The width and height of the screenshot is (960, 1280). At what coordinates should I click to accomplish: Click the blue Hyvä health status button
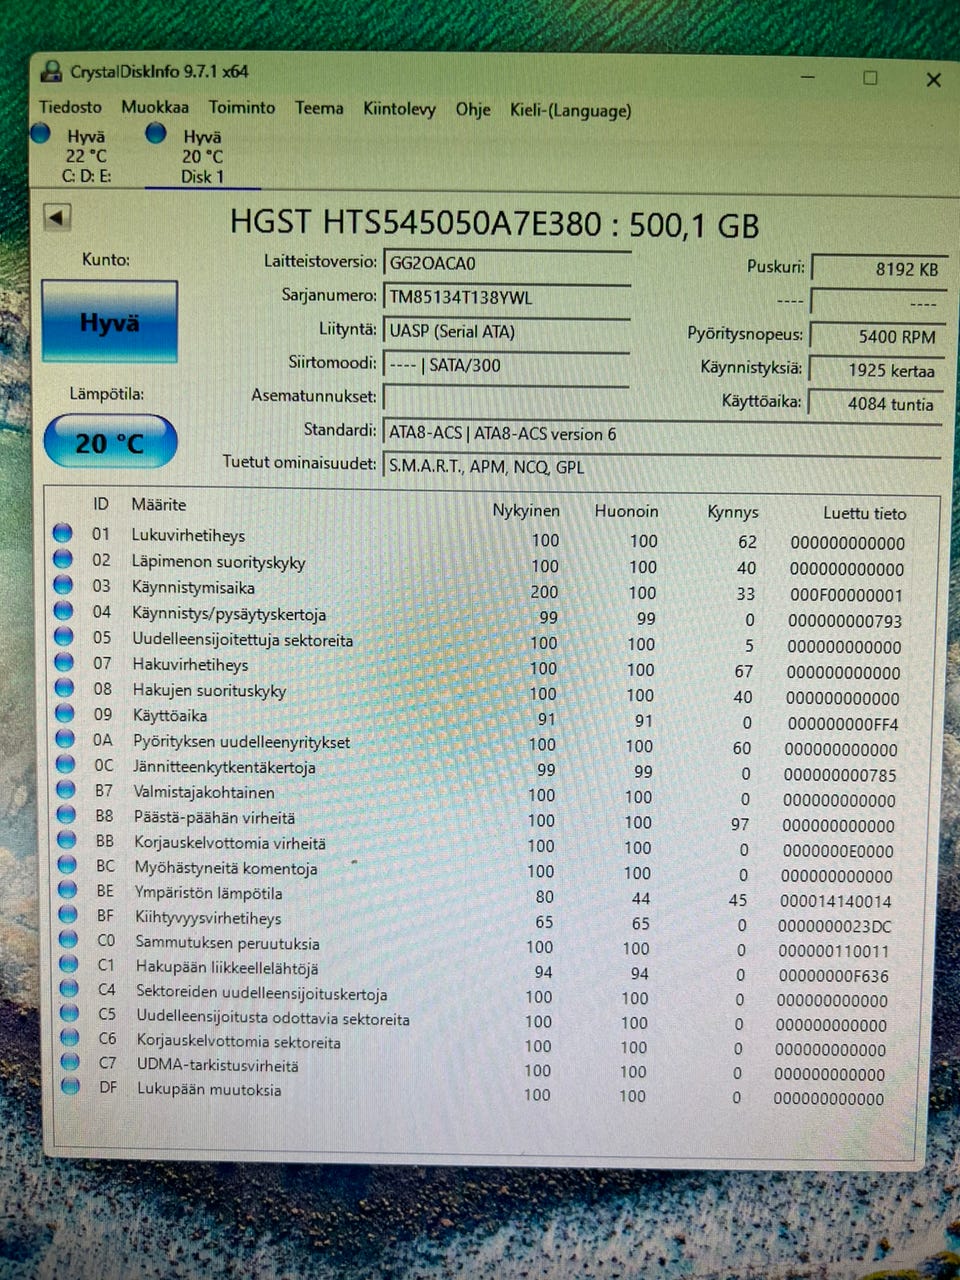110,322
